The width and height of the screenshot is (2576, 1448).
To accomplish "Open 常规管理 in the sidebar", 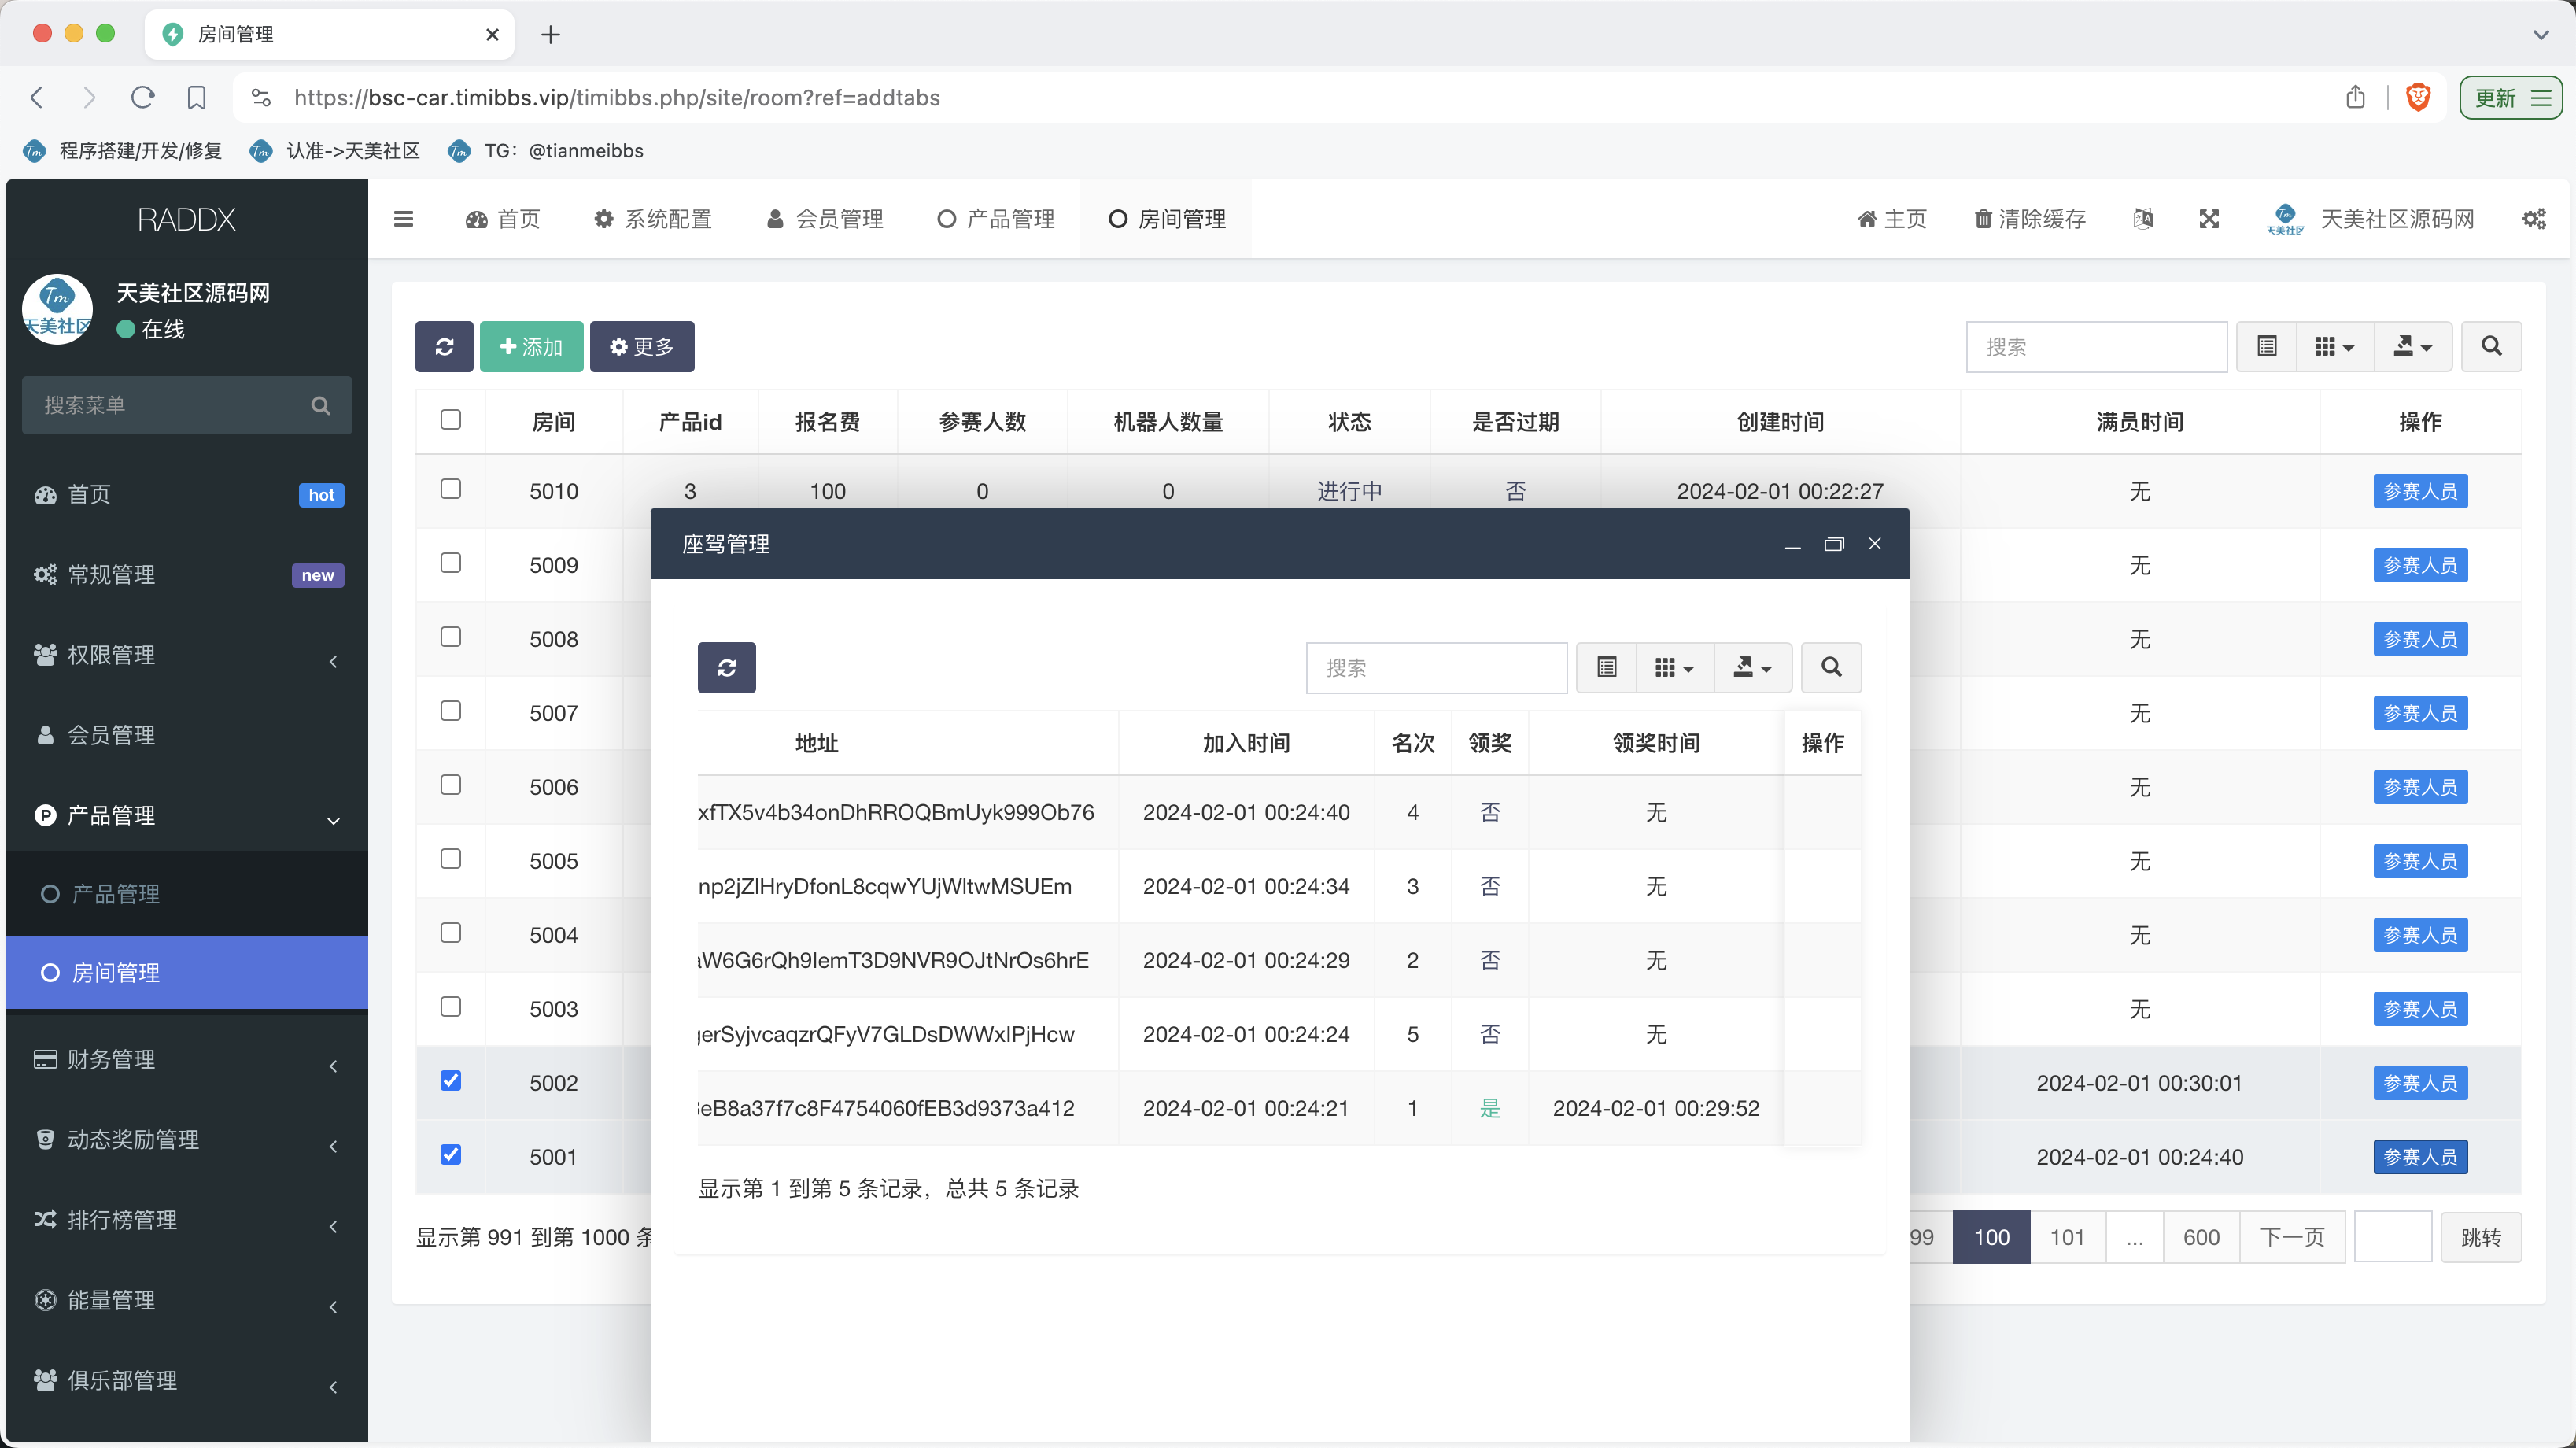I will (187, 575).
